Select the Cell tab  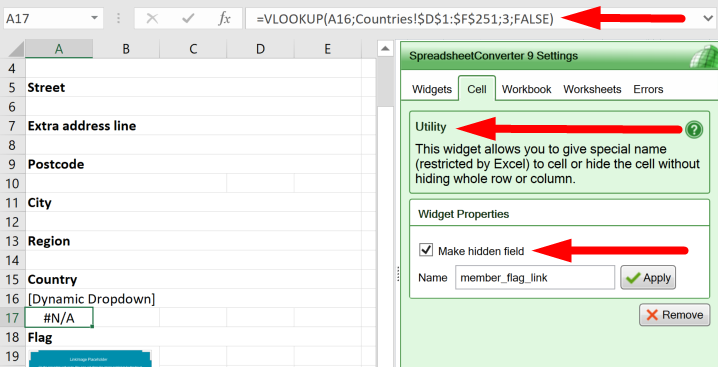pyautogui.click(x=477, y=89)
